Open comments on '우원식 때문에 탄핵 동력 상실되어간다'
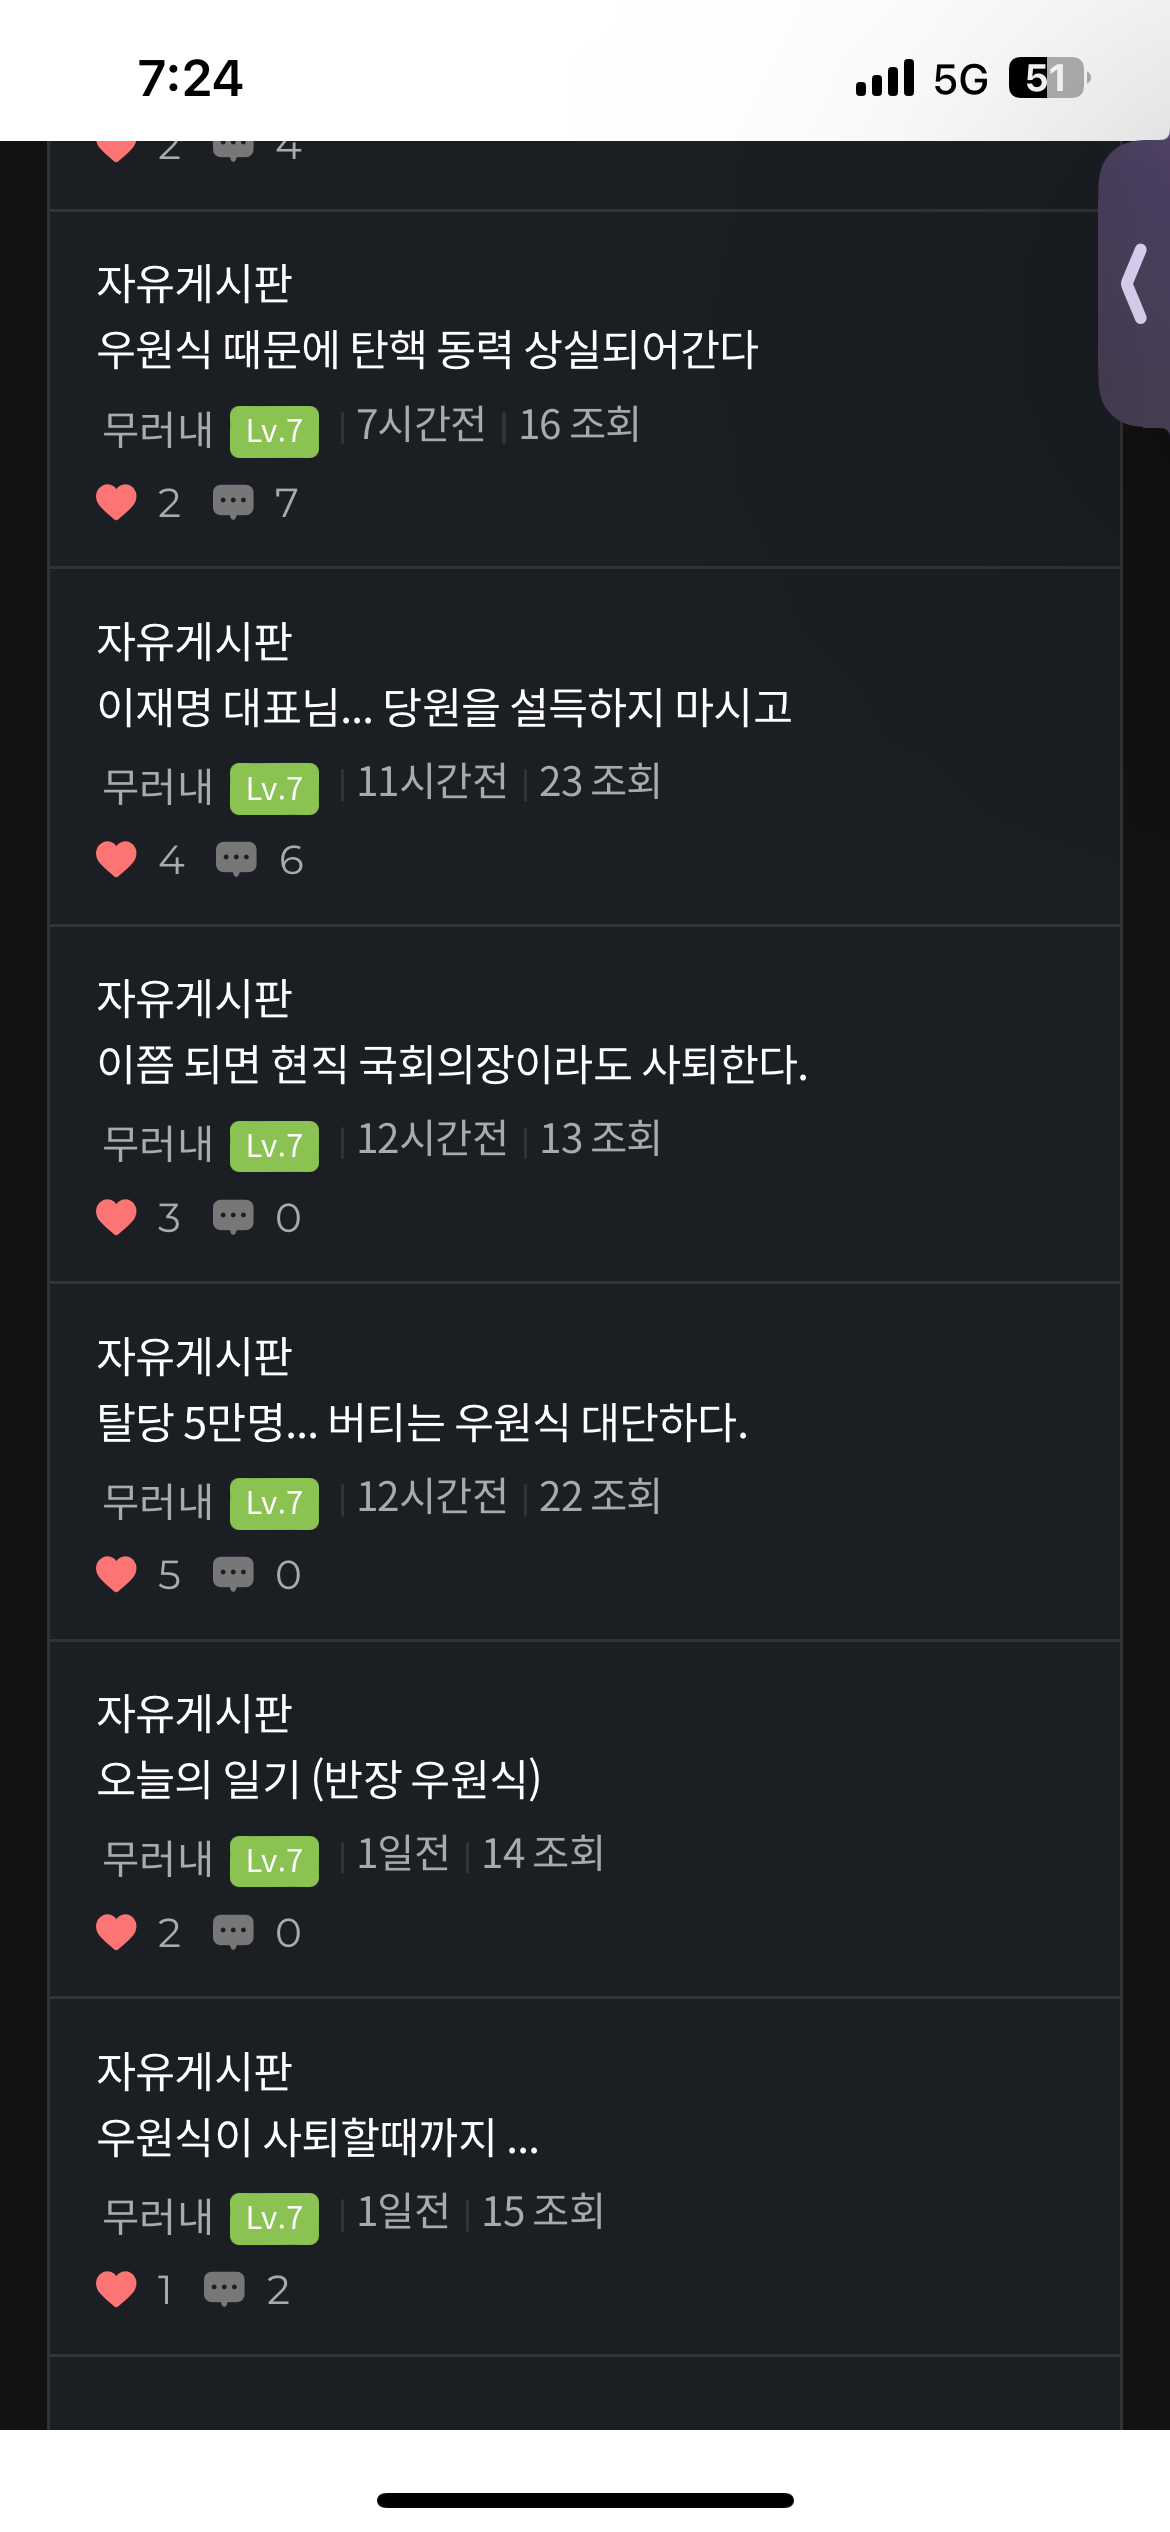The width and height of the screenshot is (1170, 2532). [x=234, y=502]
